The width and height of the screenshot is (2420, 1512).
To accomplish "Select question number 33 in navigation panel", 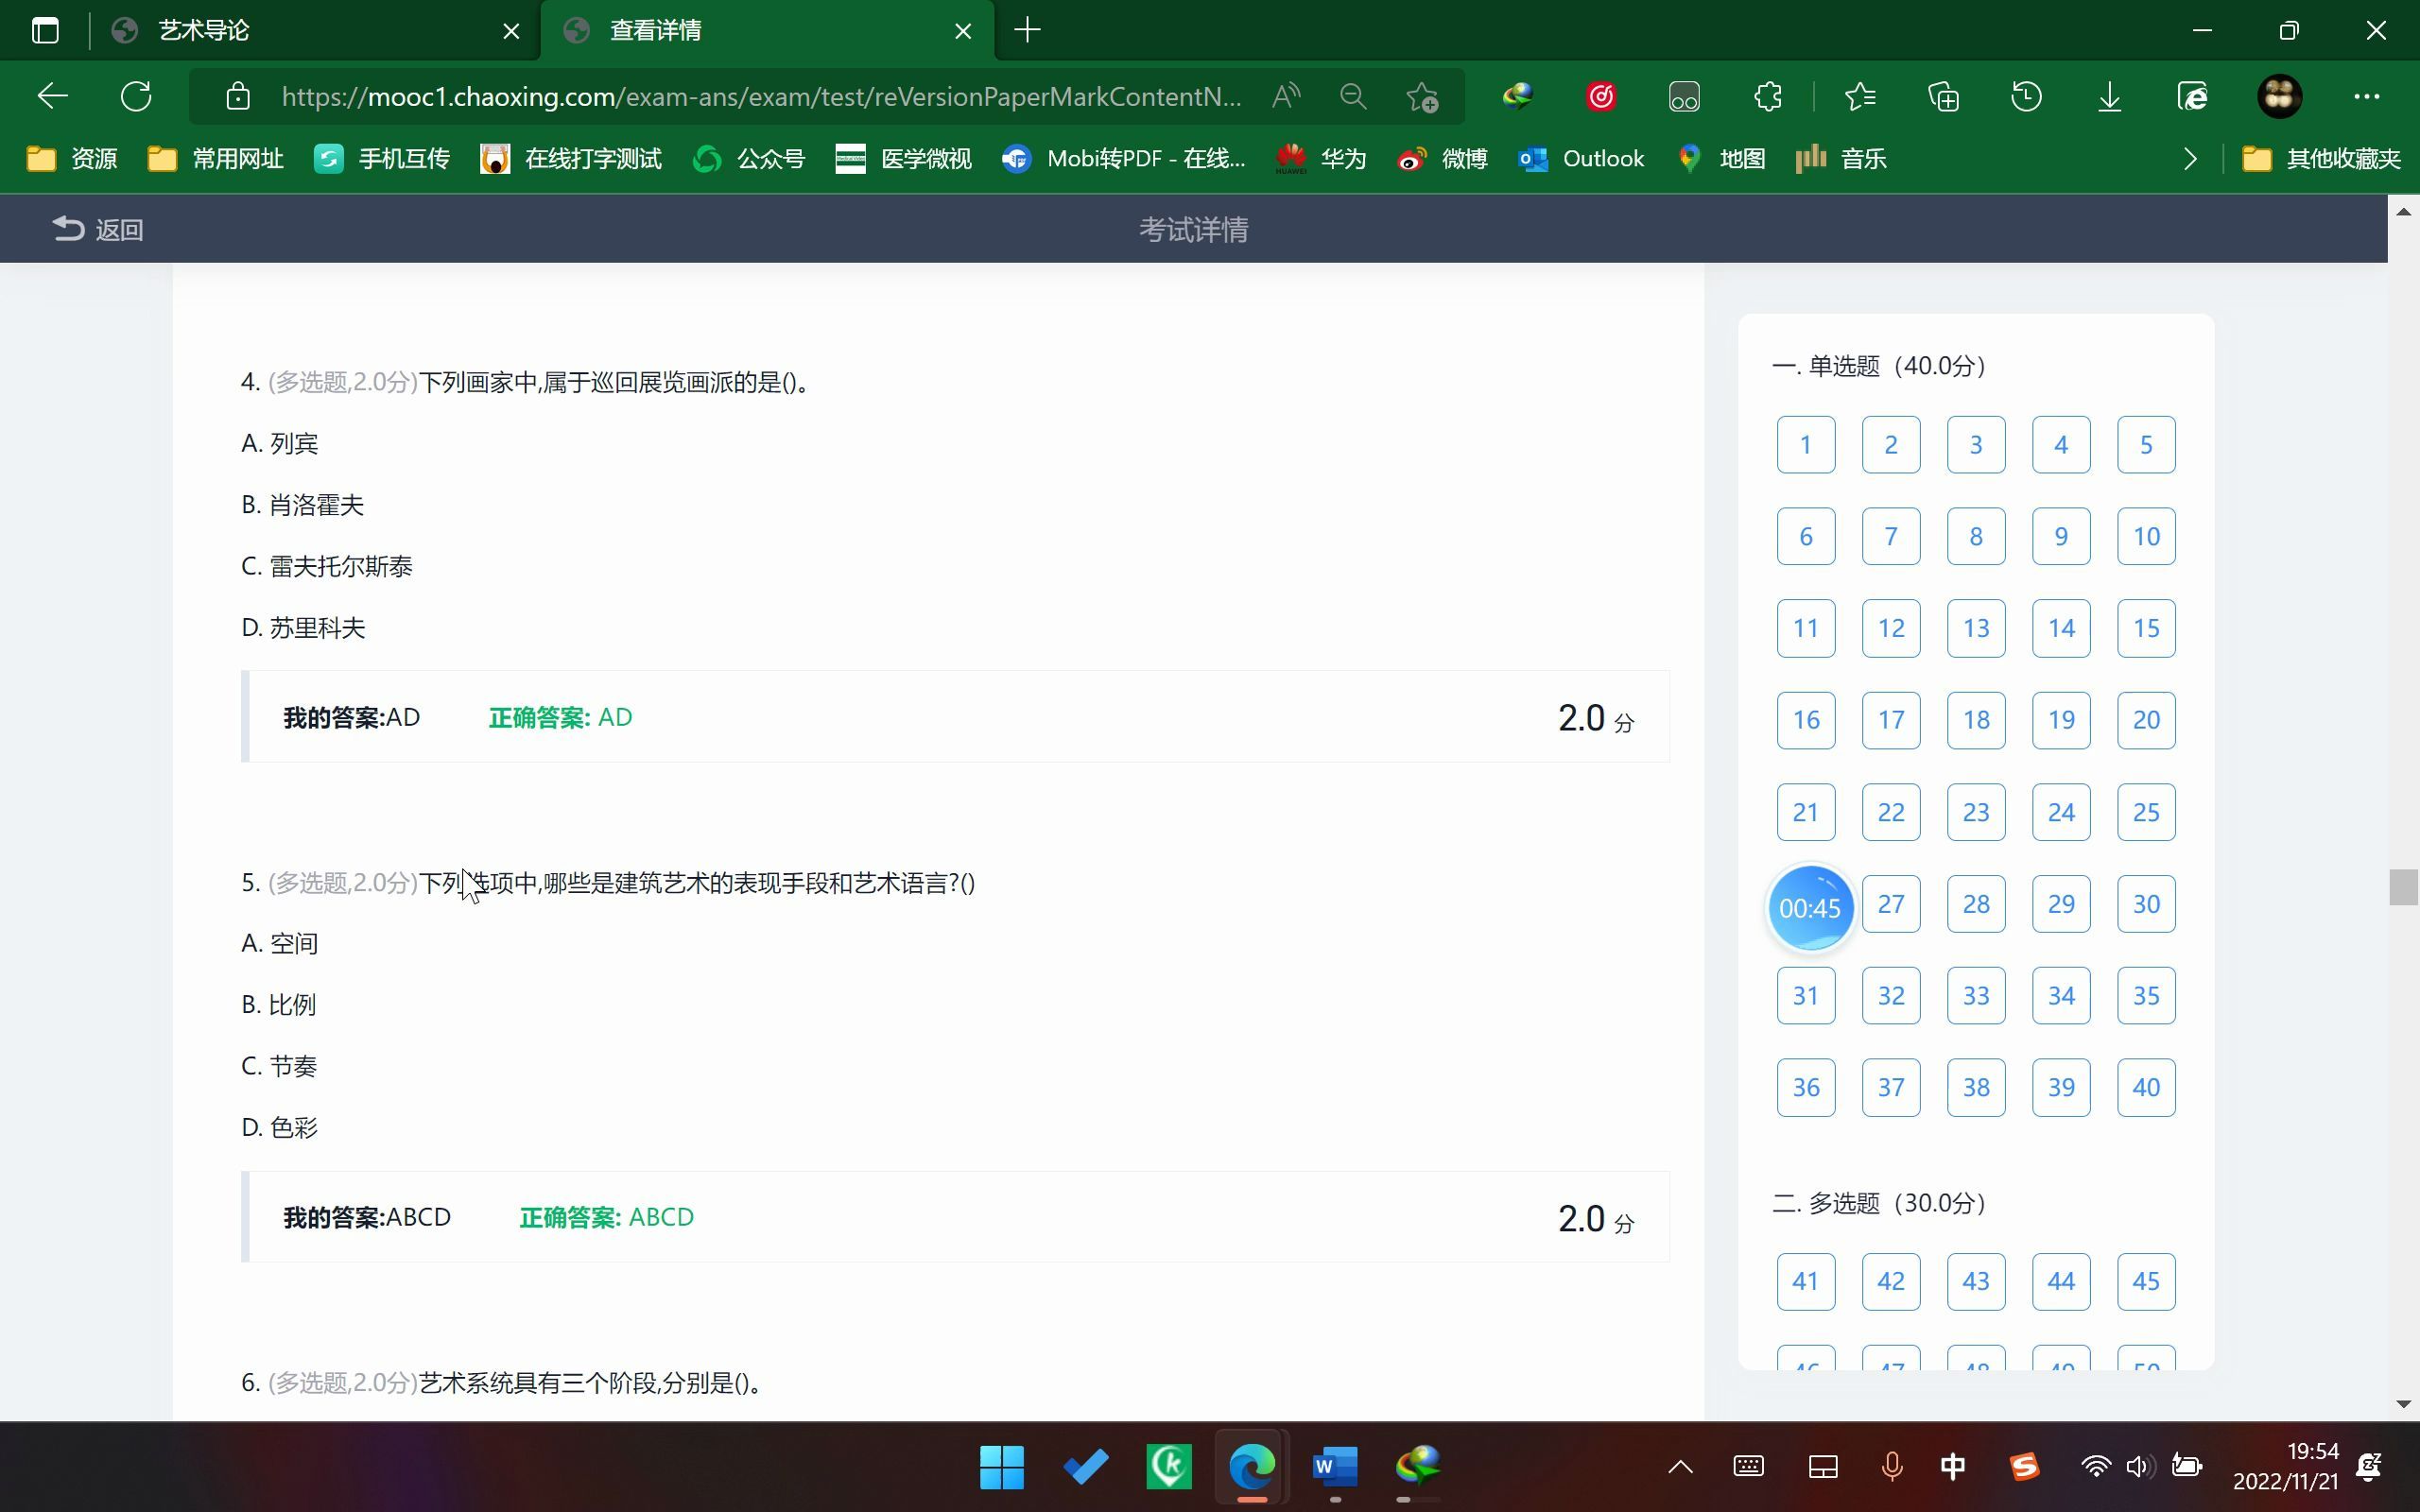I will pos(1976,995).
